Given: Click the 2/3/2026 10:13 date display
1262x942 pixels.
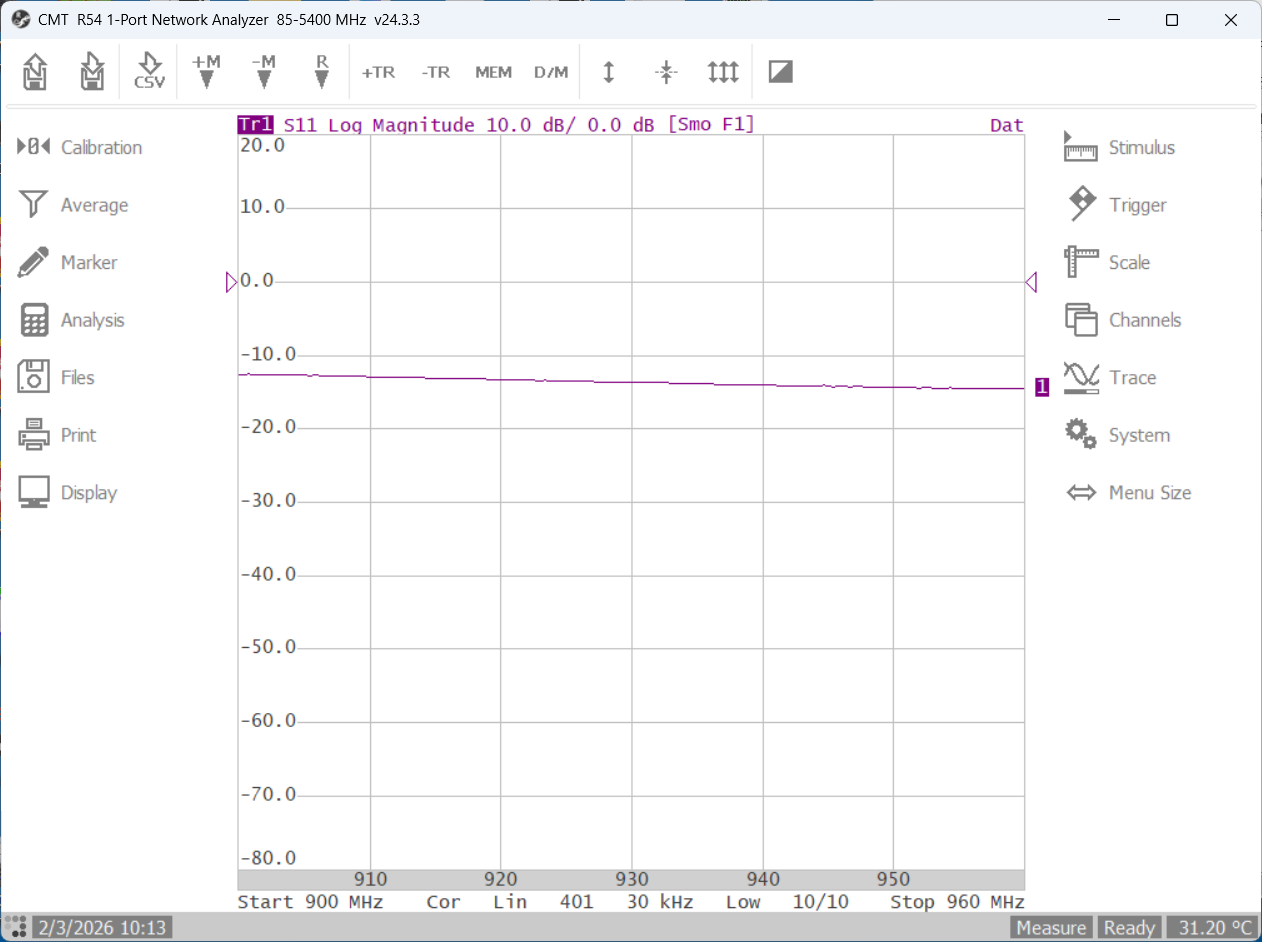Looking at the screenshot, I should pyautogui.click(x=102, y=928).
